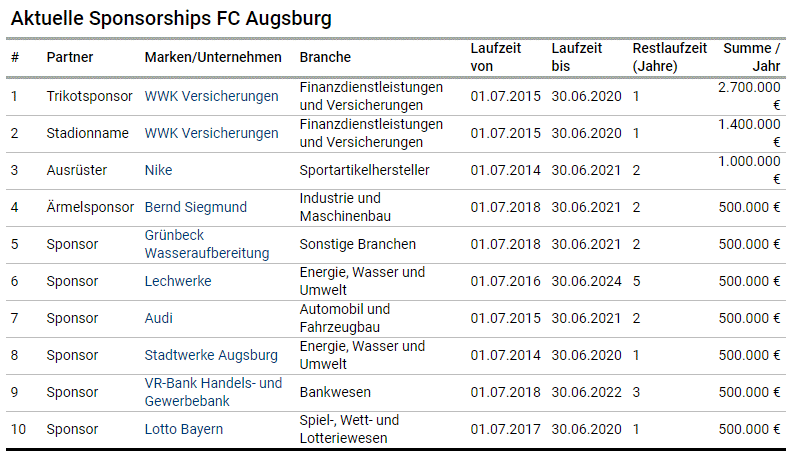
Task: Open Grünbeck Wasseraufbereitung link
Action: tap(207, 244)
